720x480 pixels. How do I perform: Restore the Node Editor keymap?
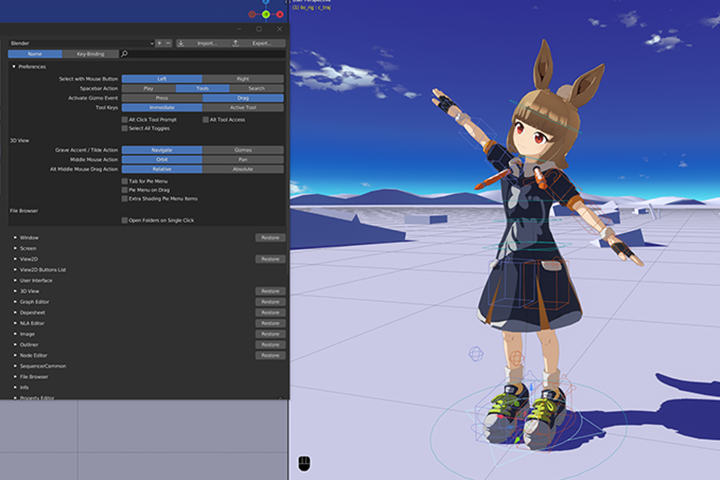tap(270, 356)
